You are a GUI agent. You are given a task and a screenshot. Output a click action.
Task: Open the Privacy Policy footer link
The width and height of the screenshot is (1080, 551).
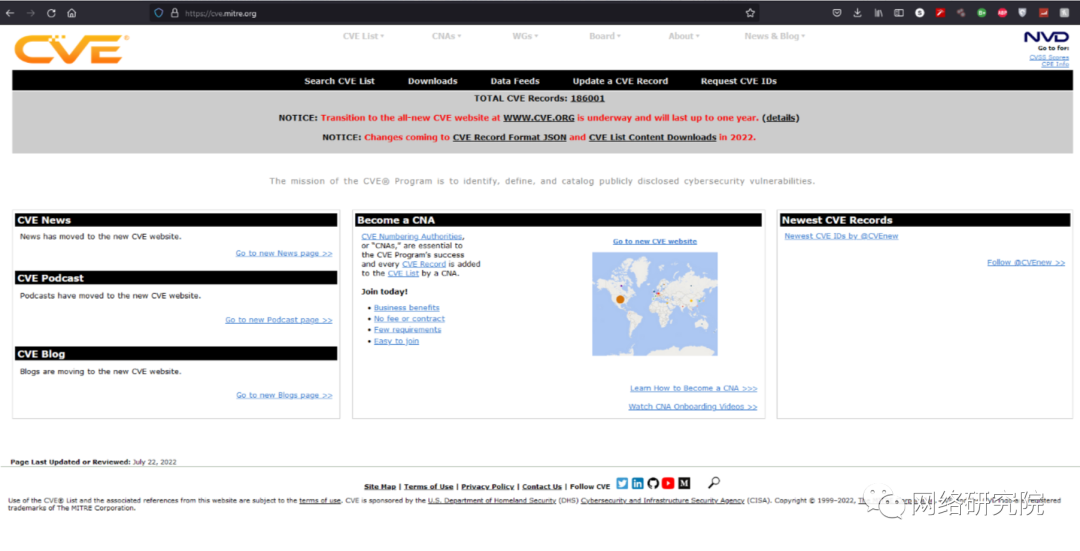(488, 487)
